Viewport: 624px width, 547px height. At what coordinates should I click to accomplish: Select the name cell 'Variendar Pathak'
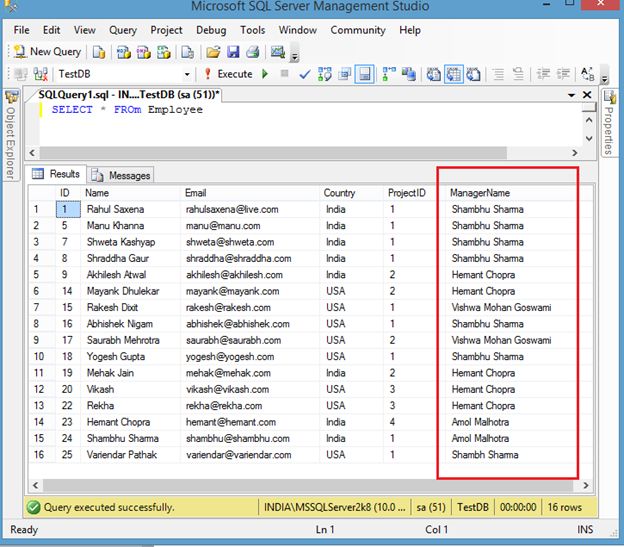tap(130, 455)
